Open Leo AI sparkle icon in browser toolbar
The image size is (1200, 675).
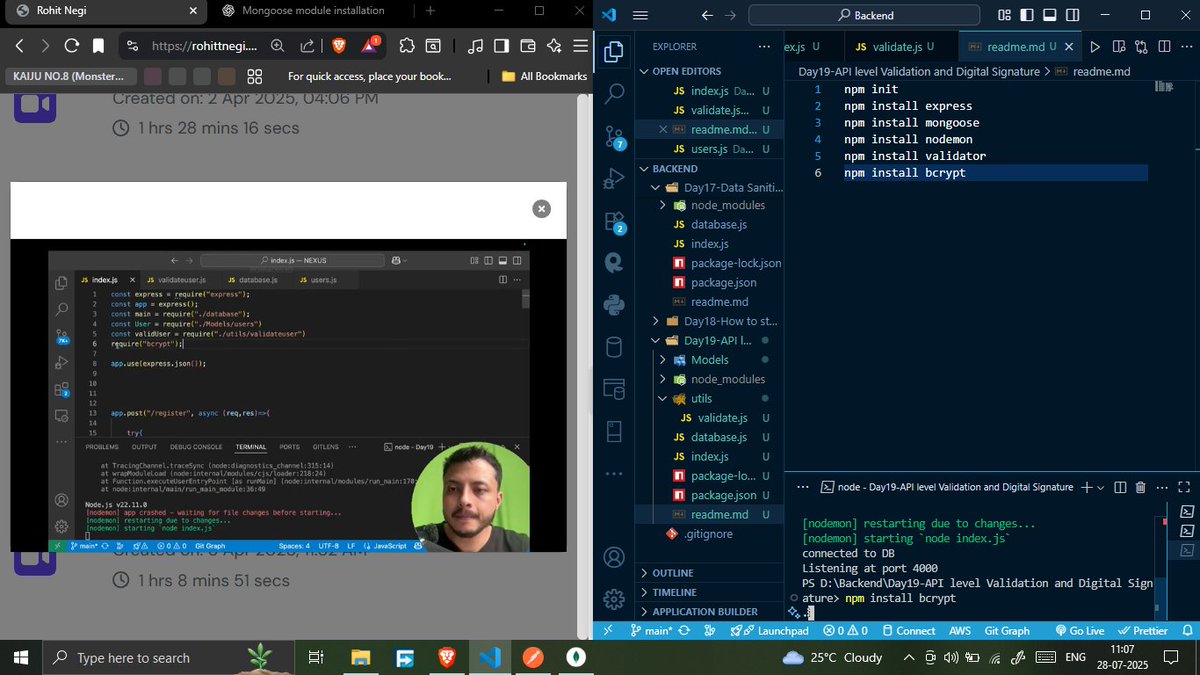pyautogui.click(x=554, y=46)
